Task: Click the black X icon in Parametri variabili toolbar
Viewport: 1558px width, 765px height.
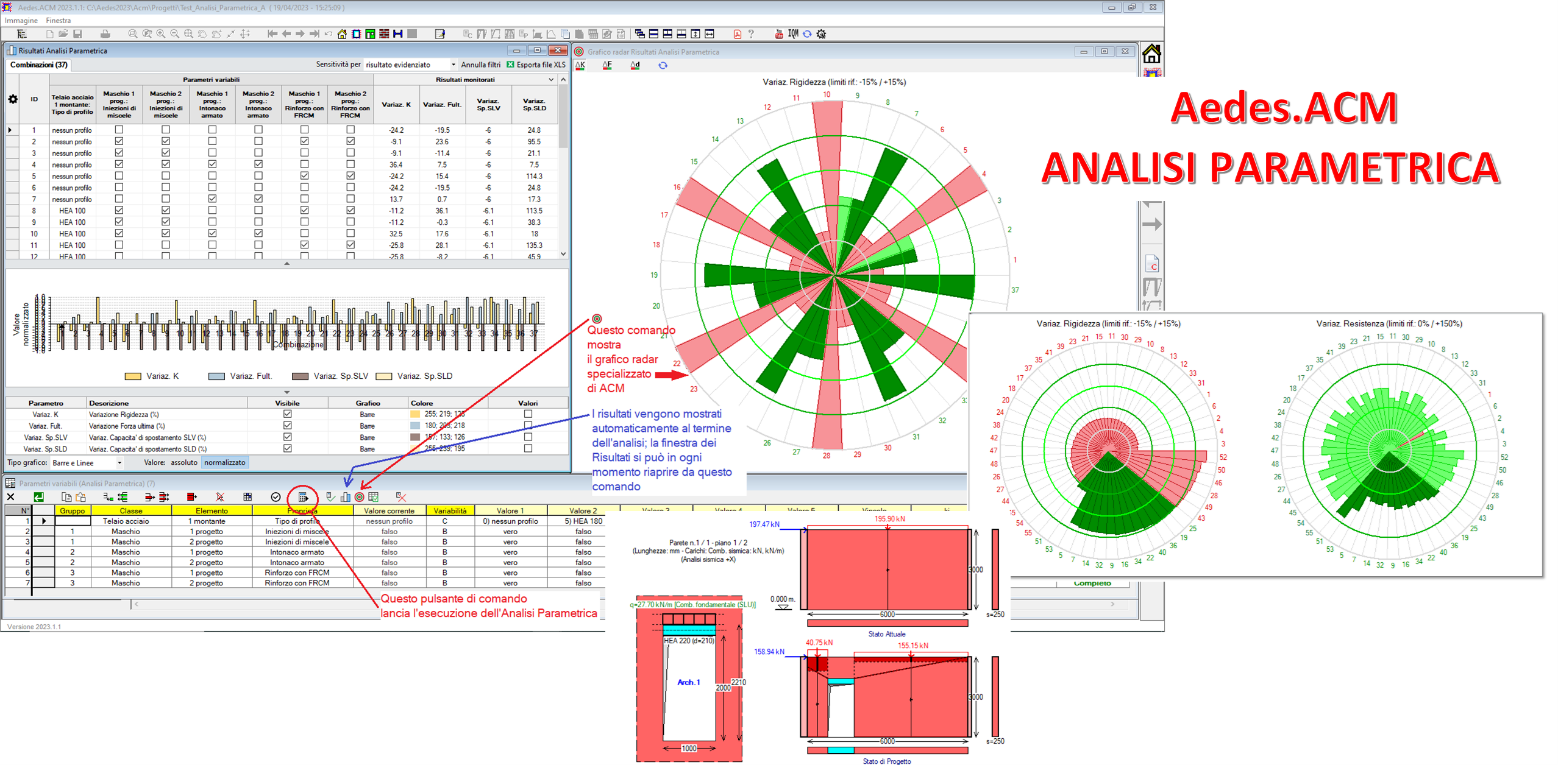Action: (10, 497)
